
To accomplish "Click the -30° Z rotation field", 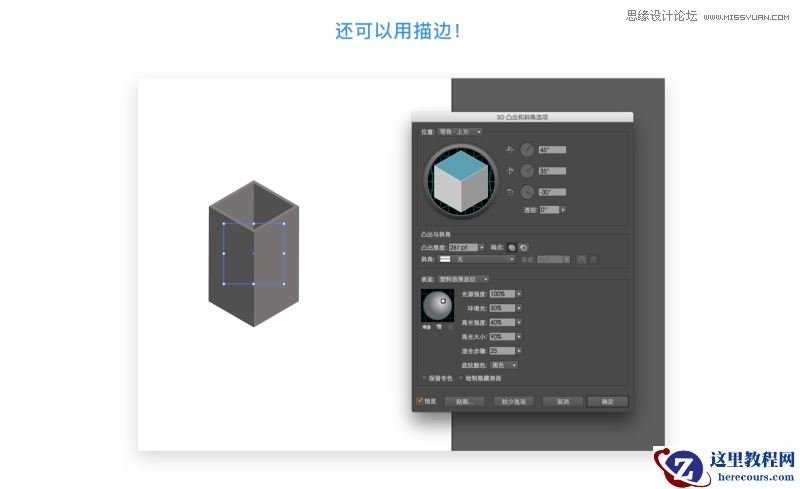I will click(553, 192).
